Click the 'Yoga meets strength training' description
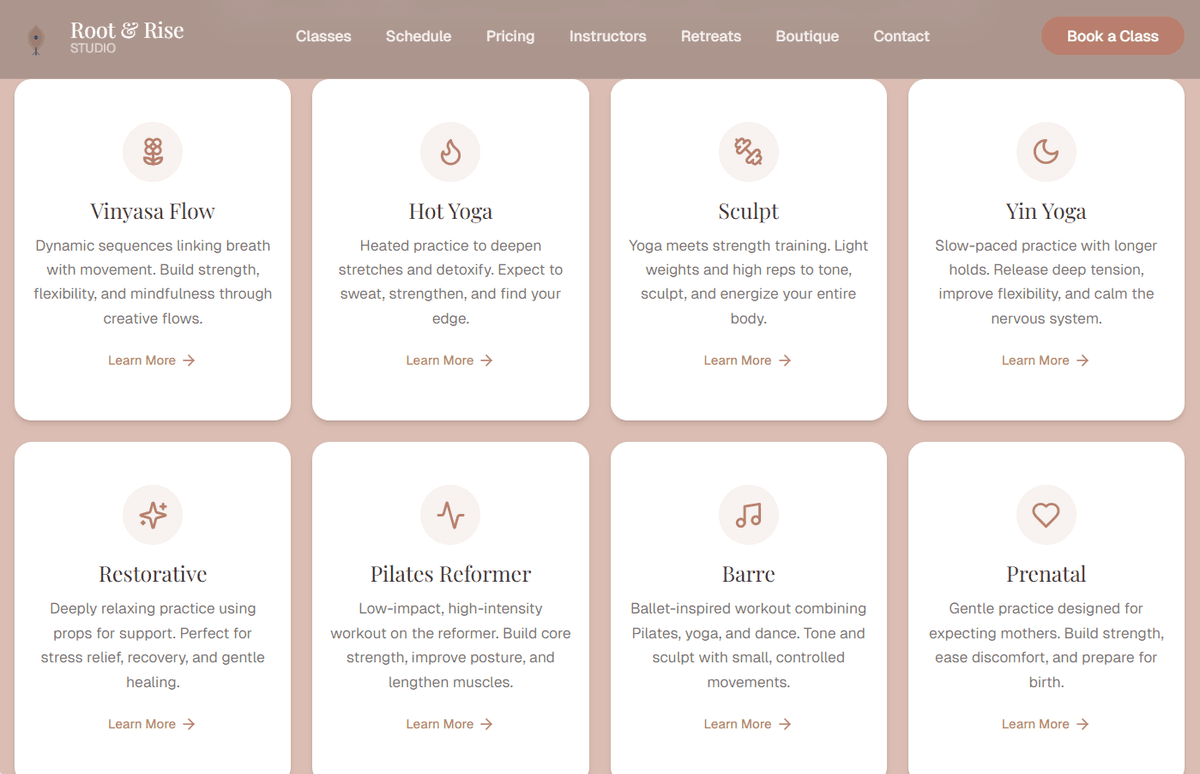 pos(749,282)
